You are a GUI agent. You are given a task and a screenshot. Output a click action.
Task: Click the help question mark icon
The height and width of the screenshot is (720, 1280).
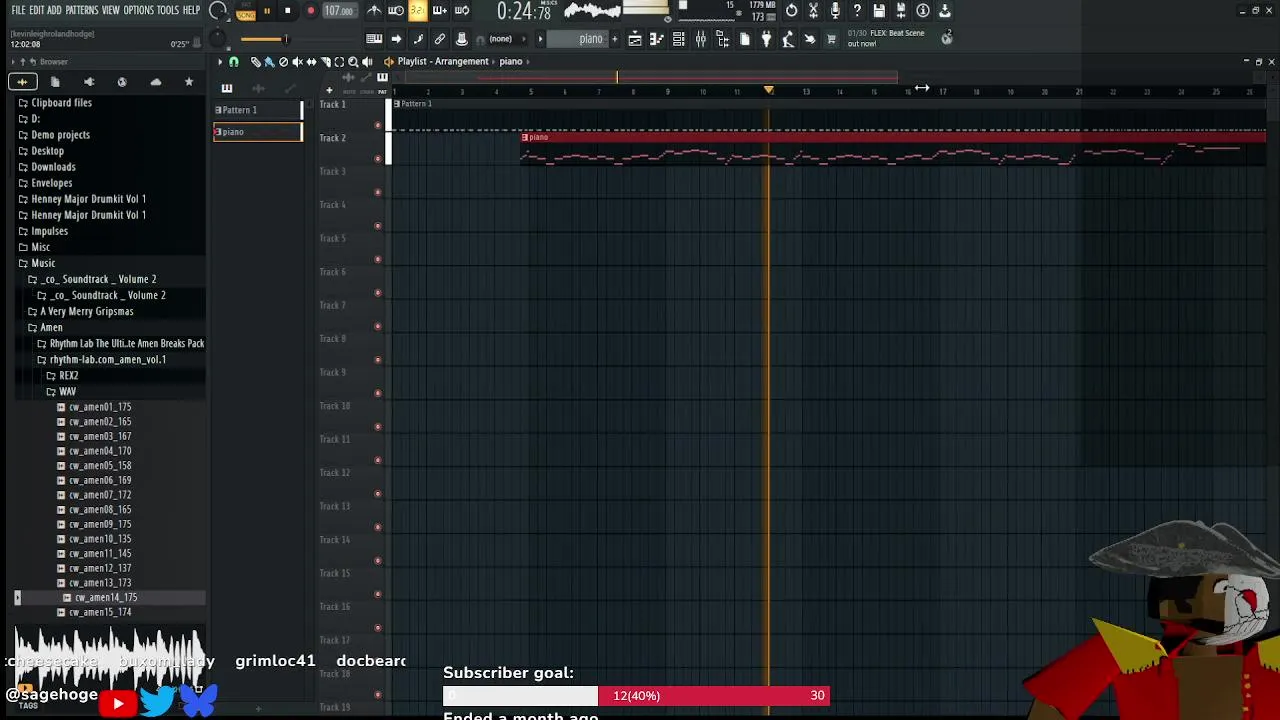pyautogui.click(x=857, y=11)
